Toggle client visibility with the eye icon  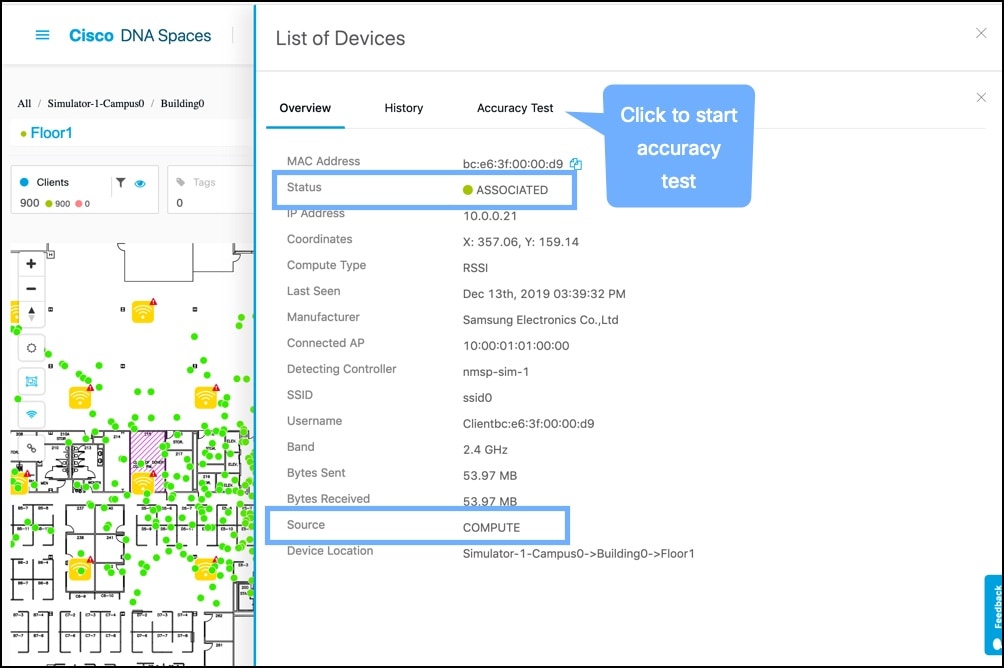(x=140, y=183)
